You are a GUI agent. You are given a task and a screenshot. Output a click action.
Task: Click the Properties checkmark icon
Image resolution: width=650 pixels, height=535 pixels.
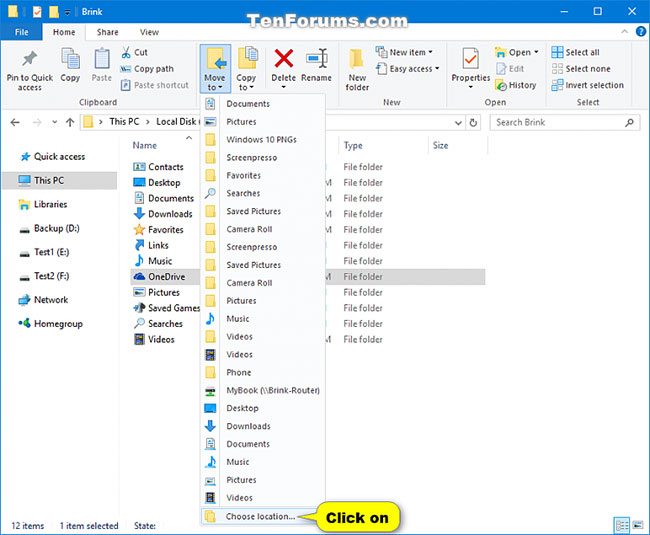(x=471, y=59)
